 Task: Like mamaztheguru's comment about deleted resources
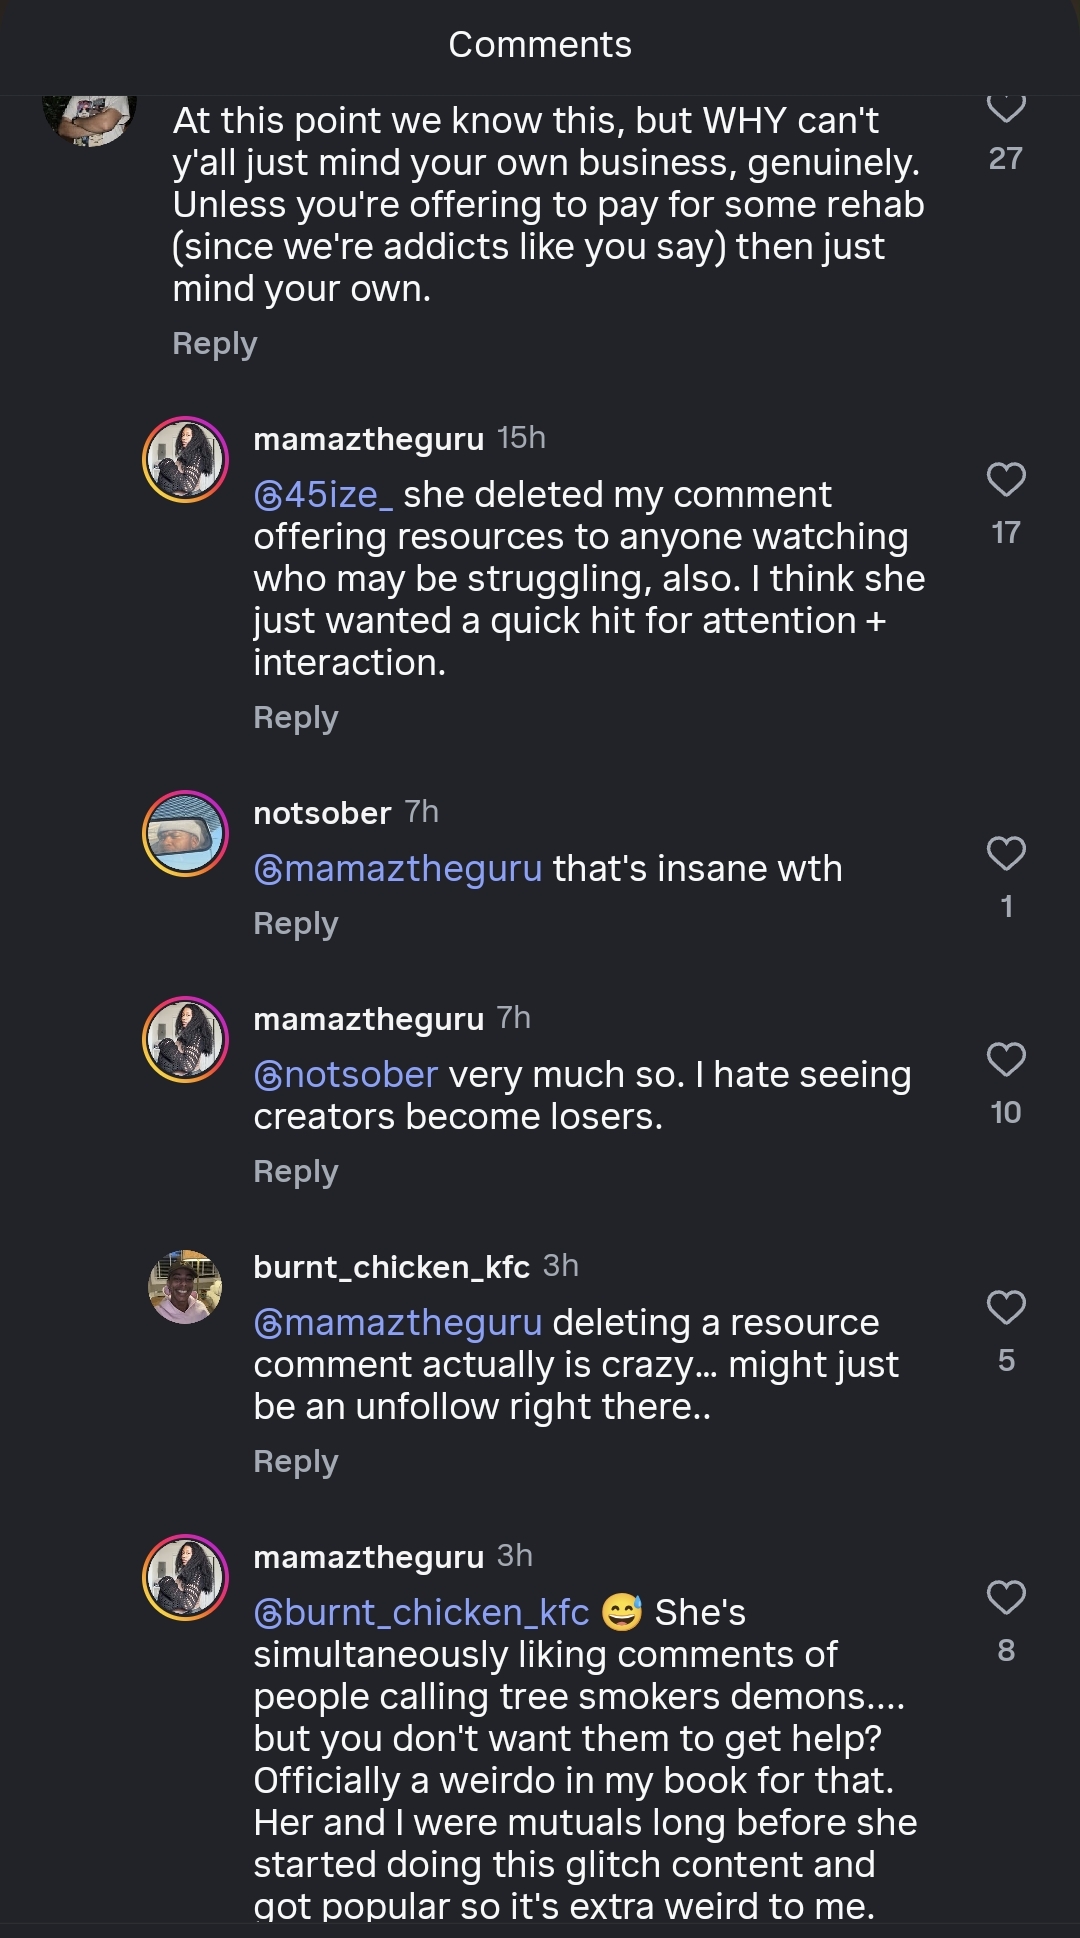click(1006, 480)
